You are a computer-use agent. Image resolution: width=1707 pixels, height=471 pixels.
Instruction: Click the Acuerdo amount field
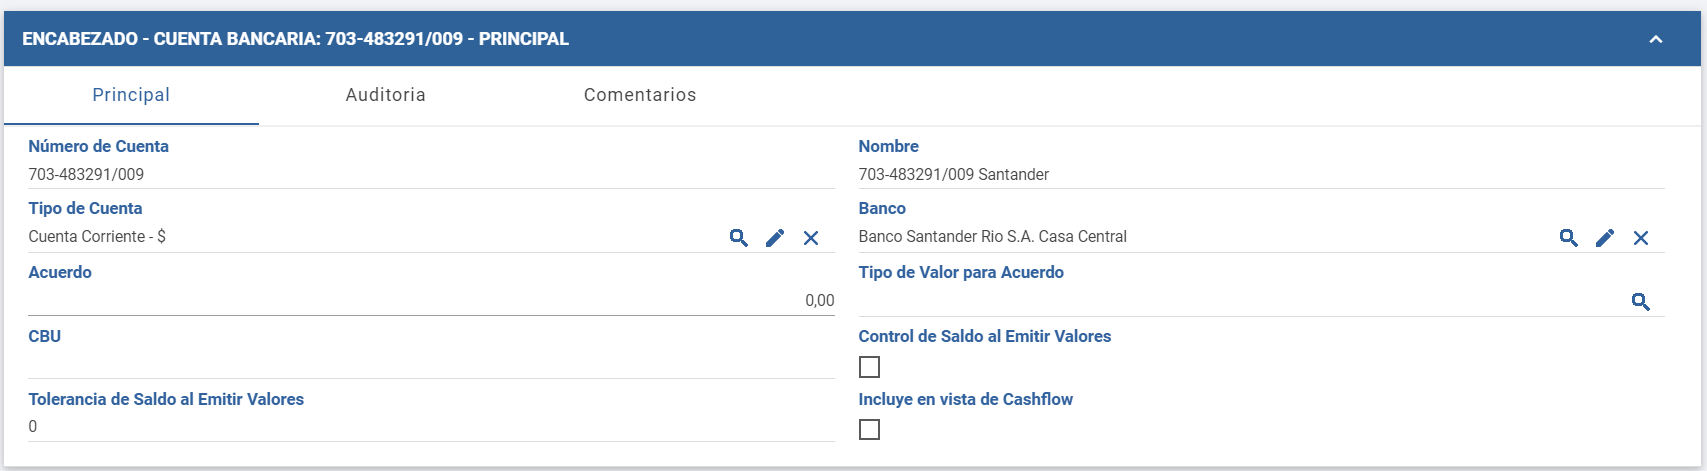(x=430, y=301)
